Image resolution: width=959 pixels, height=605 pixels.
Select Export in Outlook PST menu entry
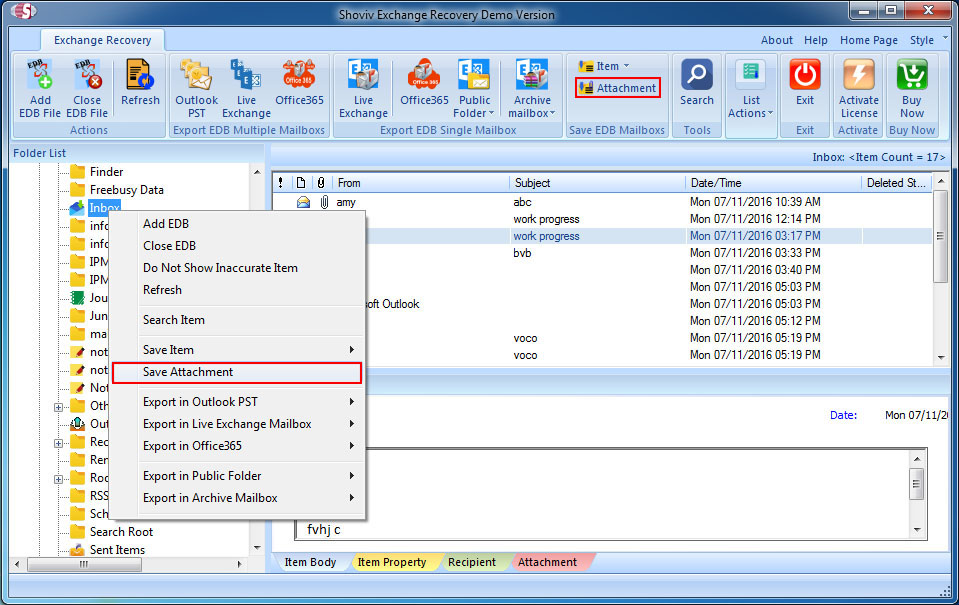200,402
